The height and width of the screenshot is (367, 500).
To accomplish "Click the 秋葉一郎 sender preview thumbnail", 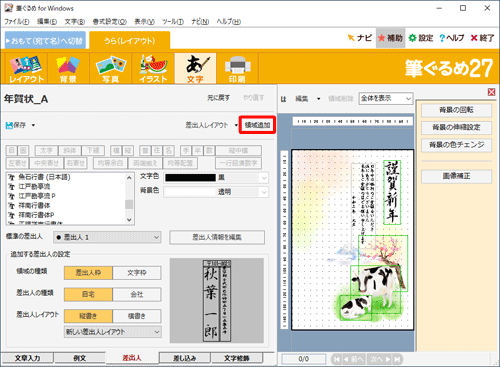I will point(217,301).
